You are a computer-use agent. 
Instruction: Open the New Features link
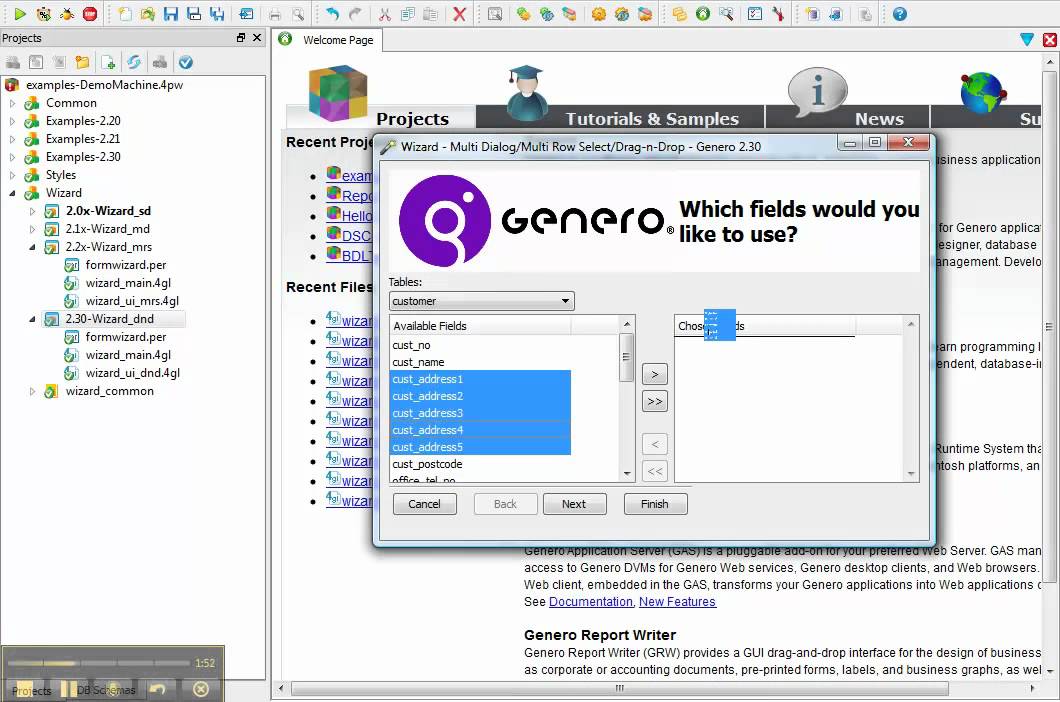pos(677,601)
